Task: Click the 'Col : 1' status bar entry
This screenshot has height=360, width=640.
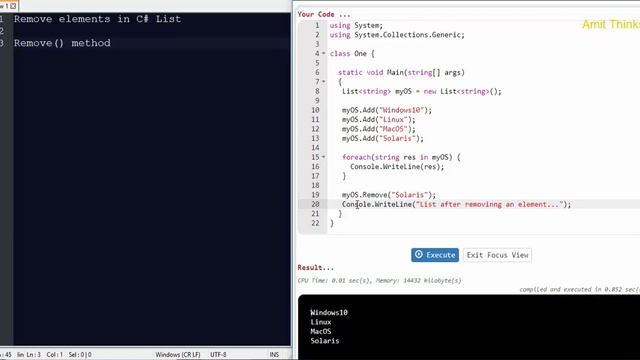Action: coord(54,355)
